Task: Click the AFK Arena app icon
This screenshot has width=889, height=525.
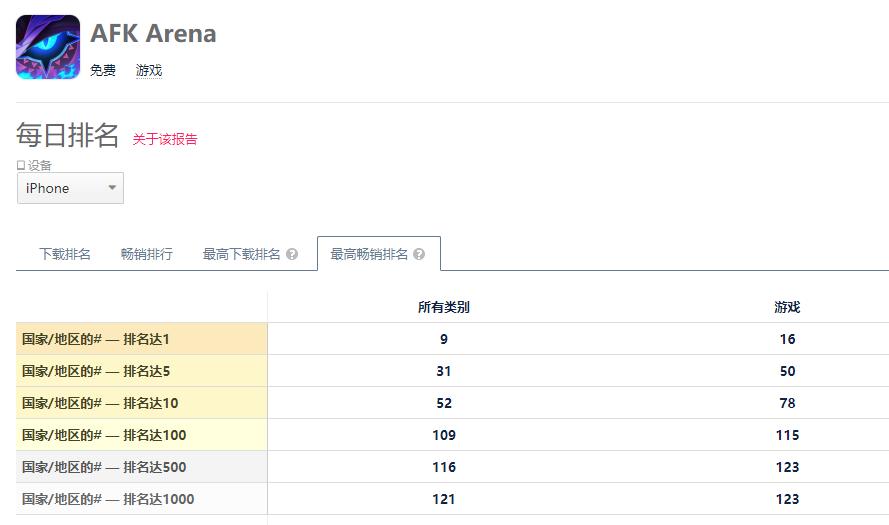Action: (48, 47)
